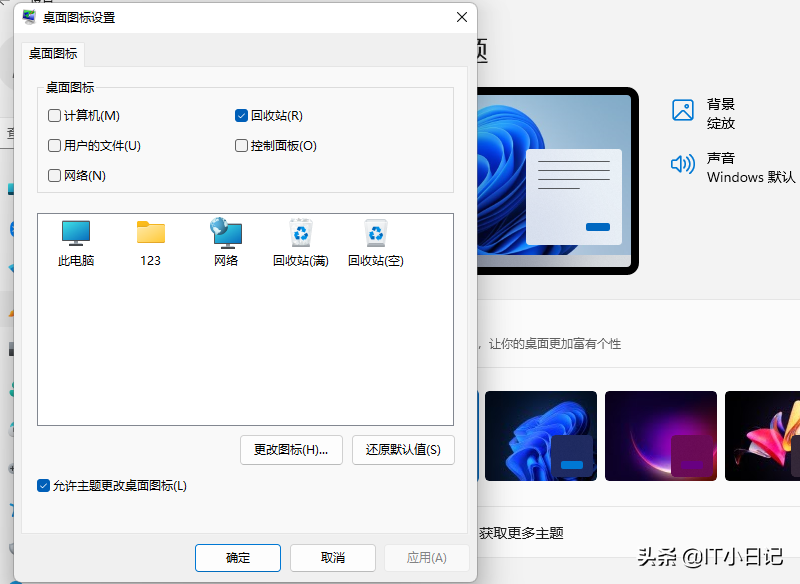800x584 pixels.
Task: Choose the dark purple glow theme thumbnail
Action: pyautogui.click(x=660, y=437)
